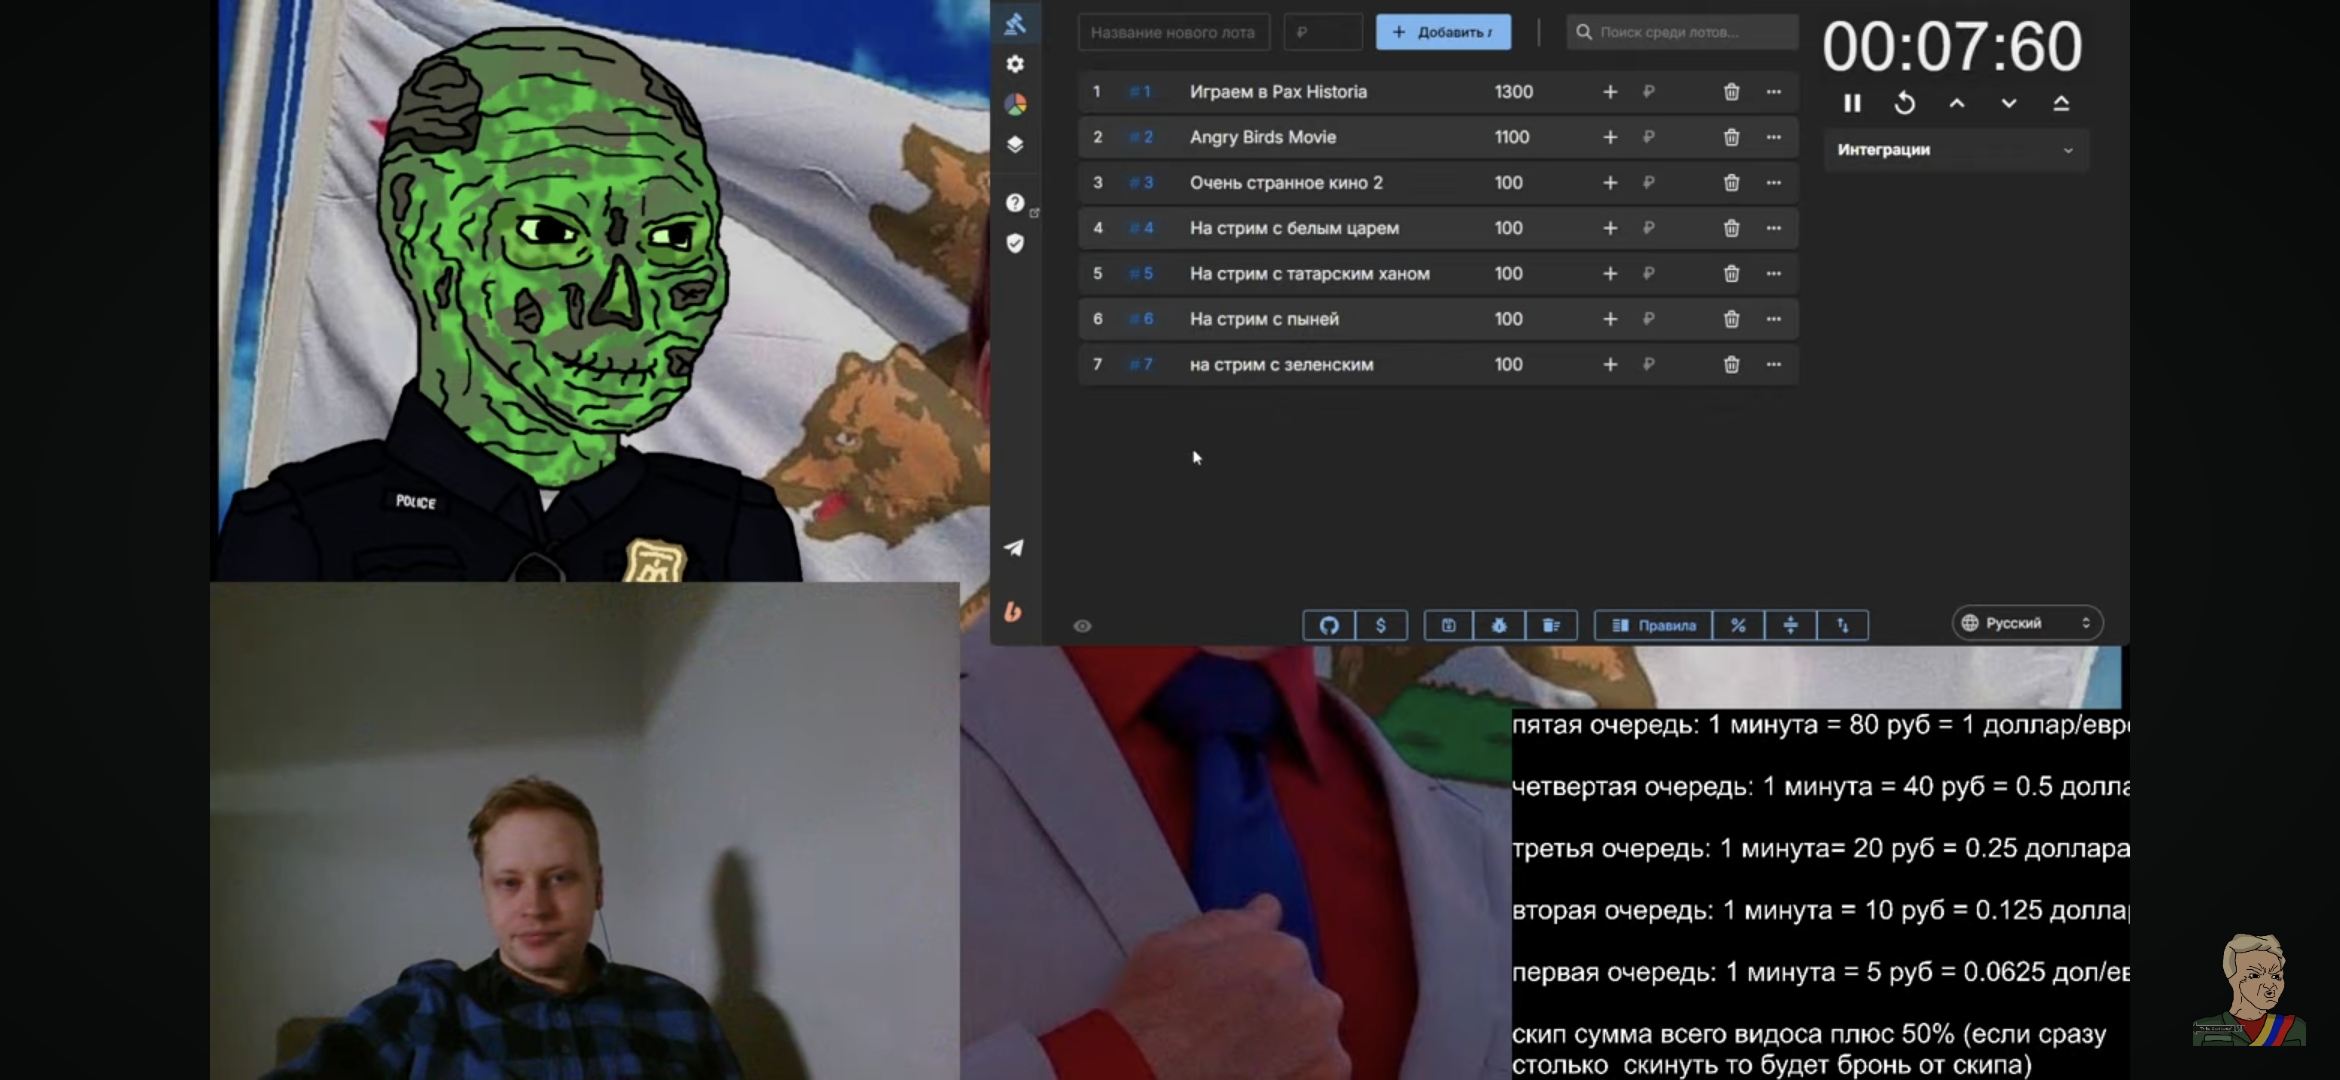Click the Telegram paper plane icon
Screen dimensions: 2340x1080
click(x=1014, y=548)
